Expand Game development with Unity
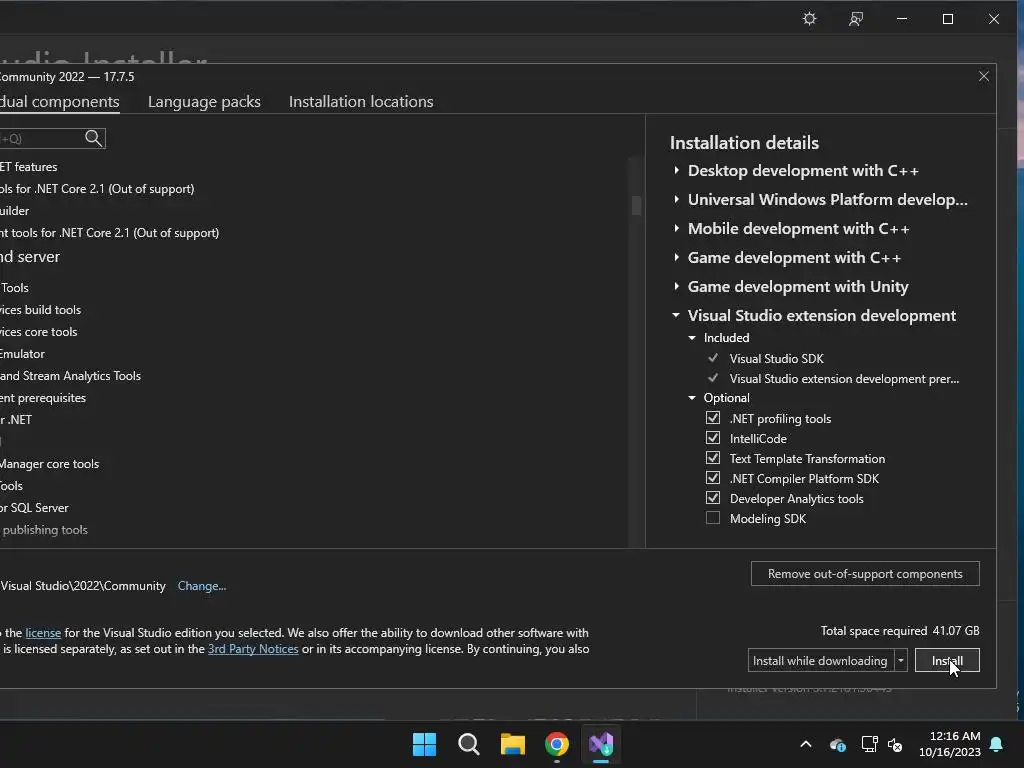This screenshot has width=1024, height=768. point(677,286)
